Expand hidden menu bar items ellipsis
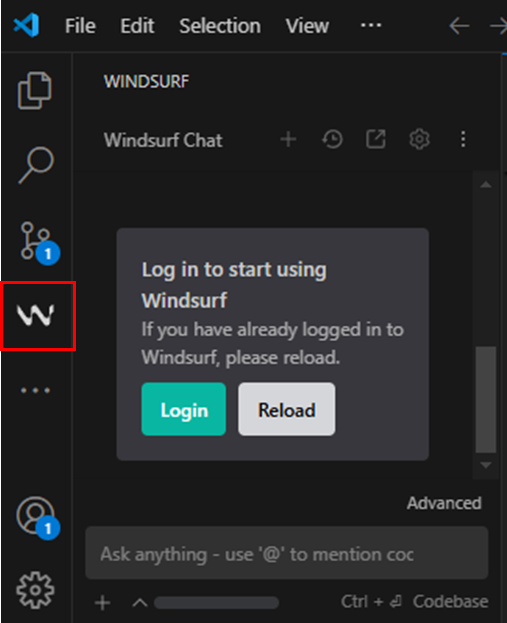This screenshot has height=623, width=507. tap(371, 25)
